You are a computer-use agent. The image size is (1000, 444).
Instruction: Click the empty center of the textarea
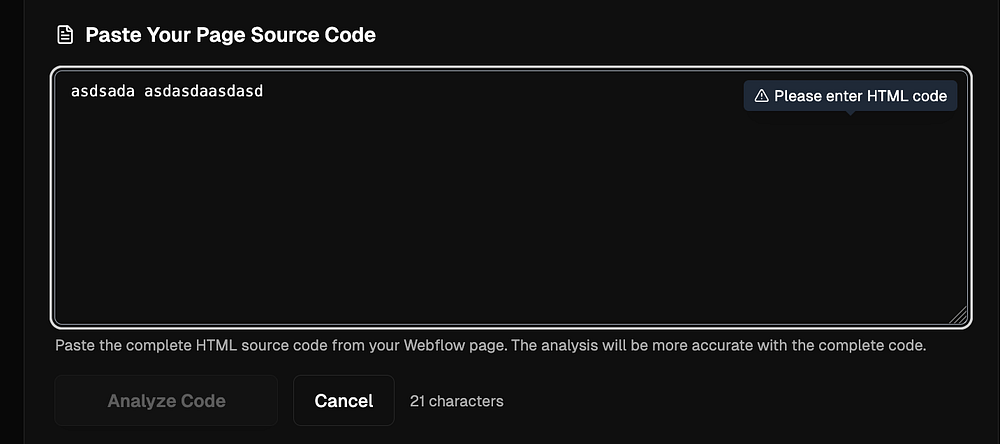pos(511,211)
